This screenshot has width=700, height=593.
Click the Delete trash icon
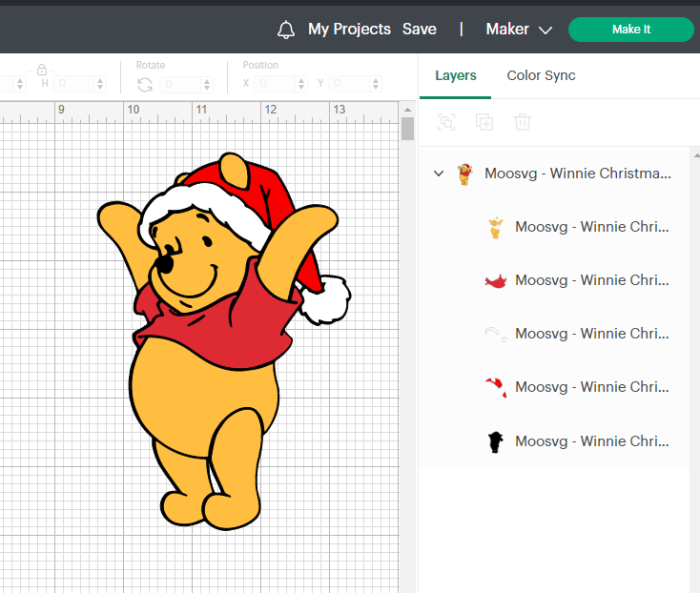(522, 122)
